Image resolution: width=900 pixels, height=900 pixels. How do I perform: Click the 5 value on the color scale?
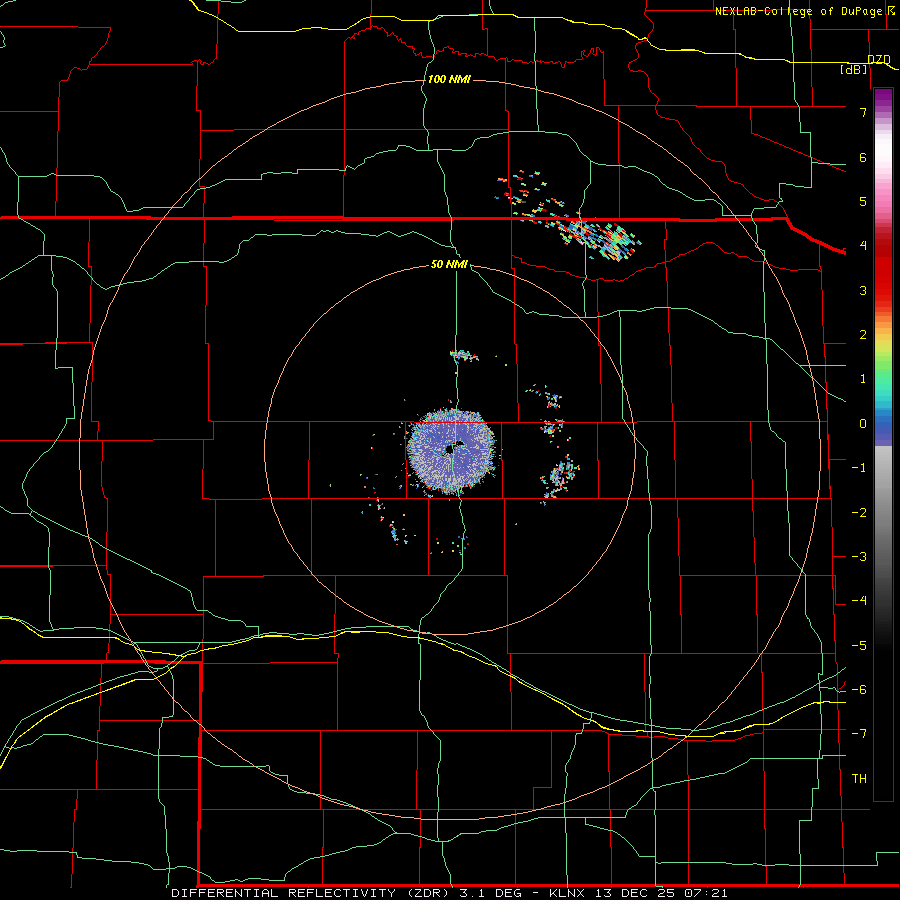[863, 201]
